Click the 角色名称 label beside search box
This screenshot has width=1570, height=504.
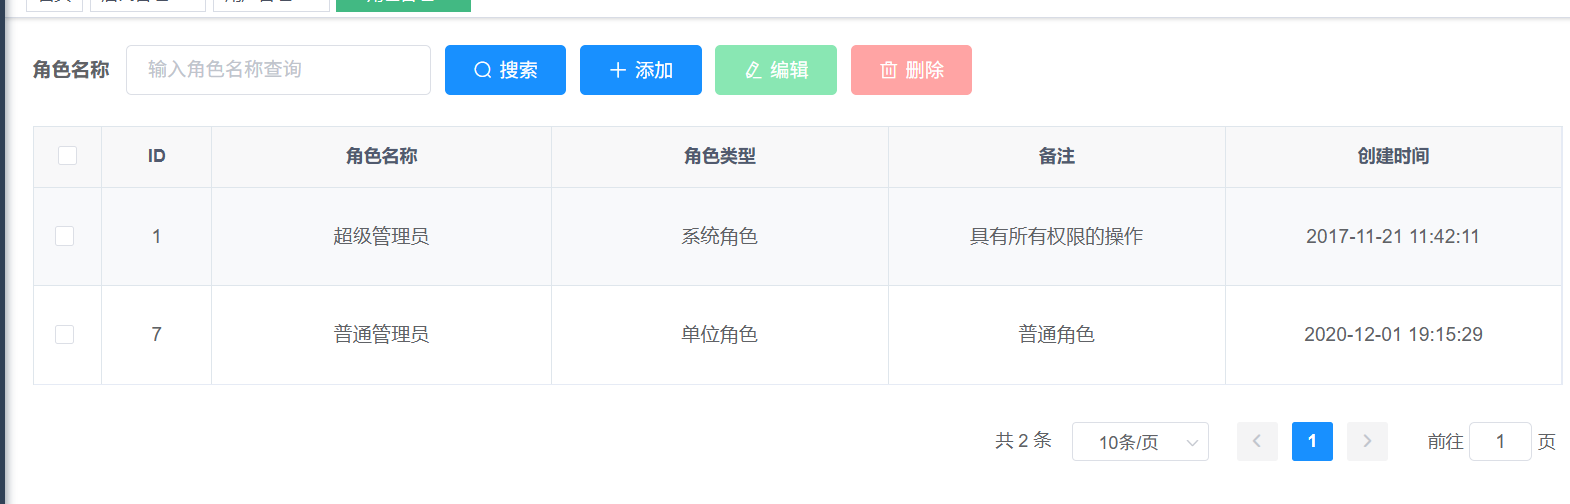pyautogui.click(x=71, y=69)
